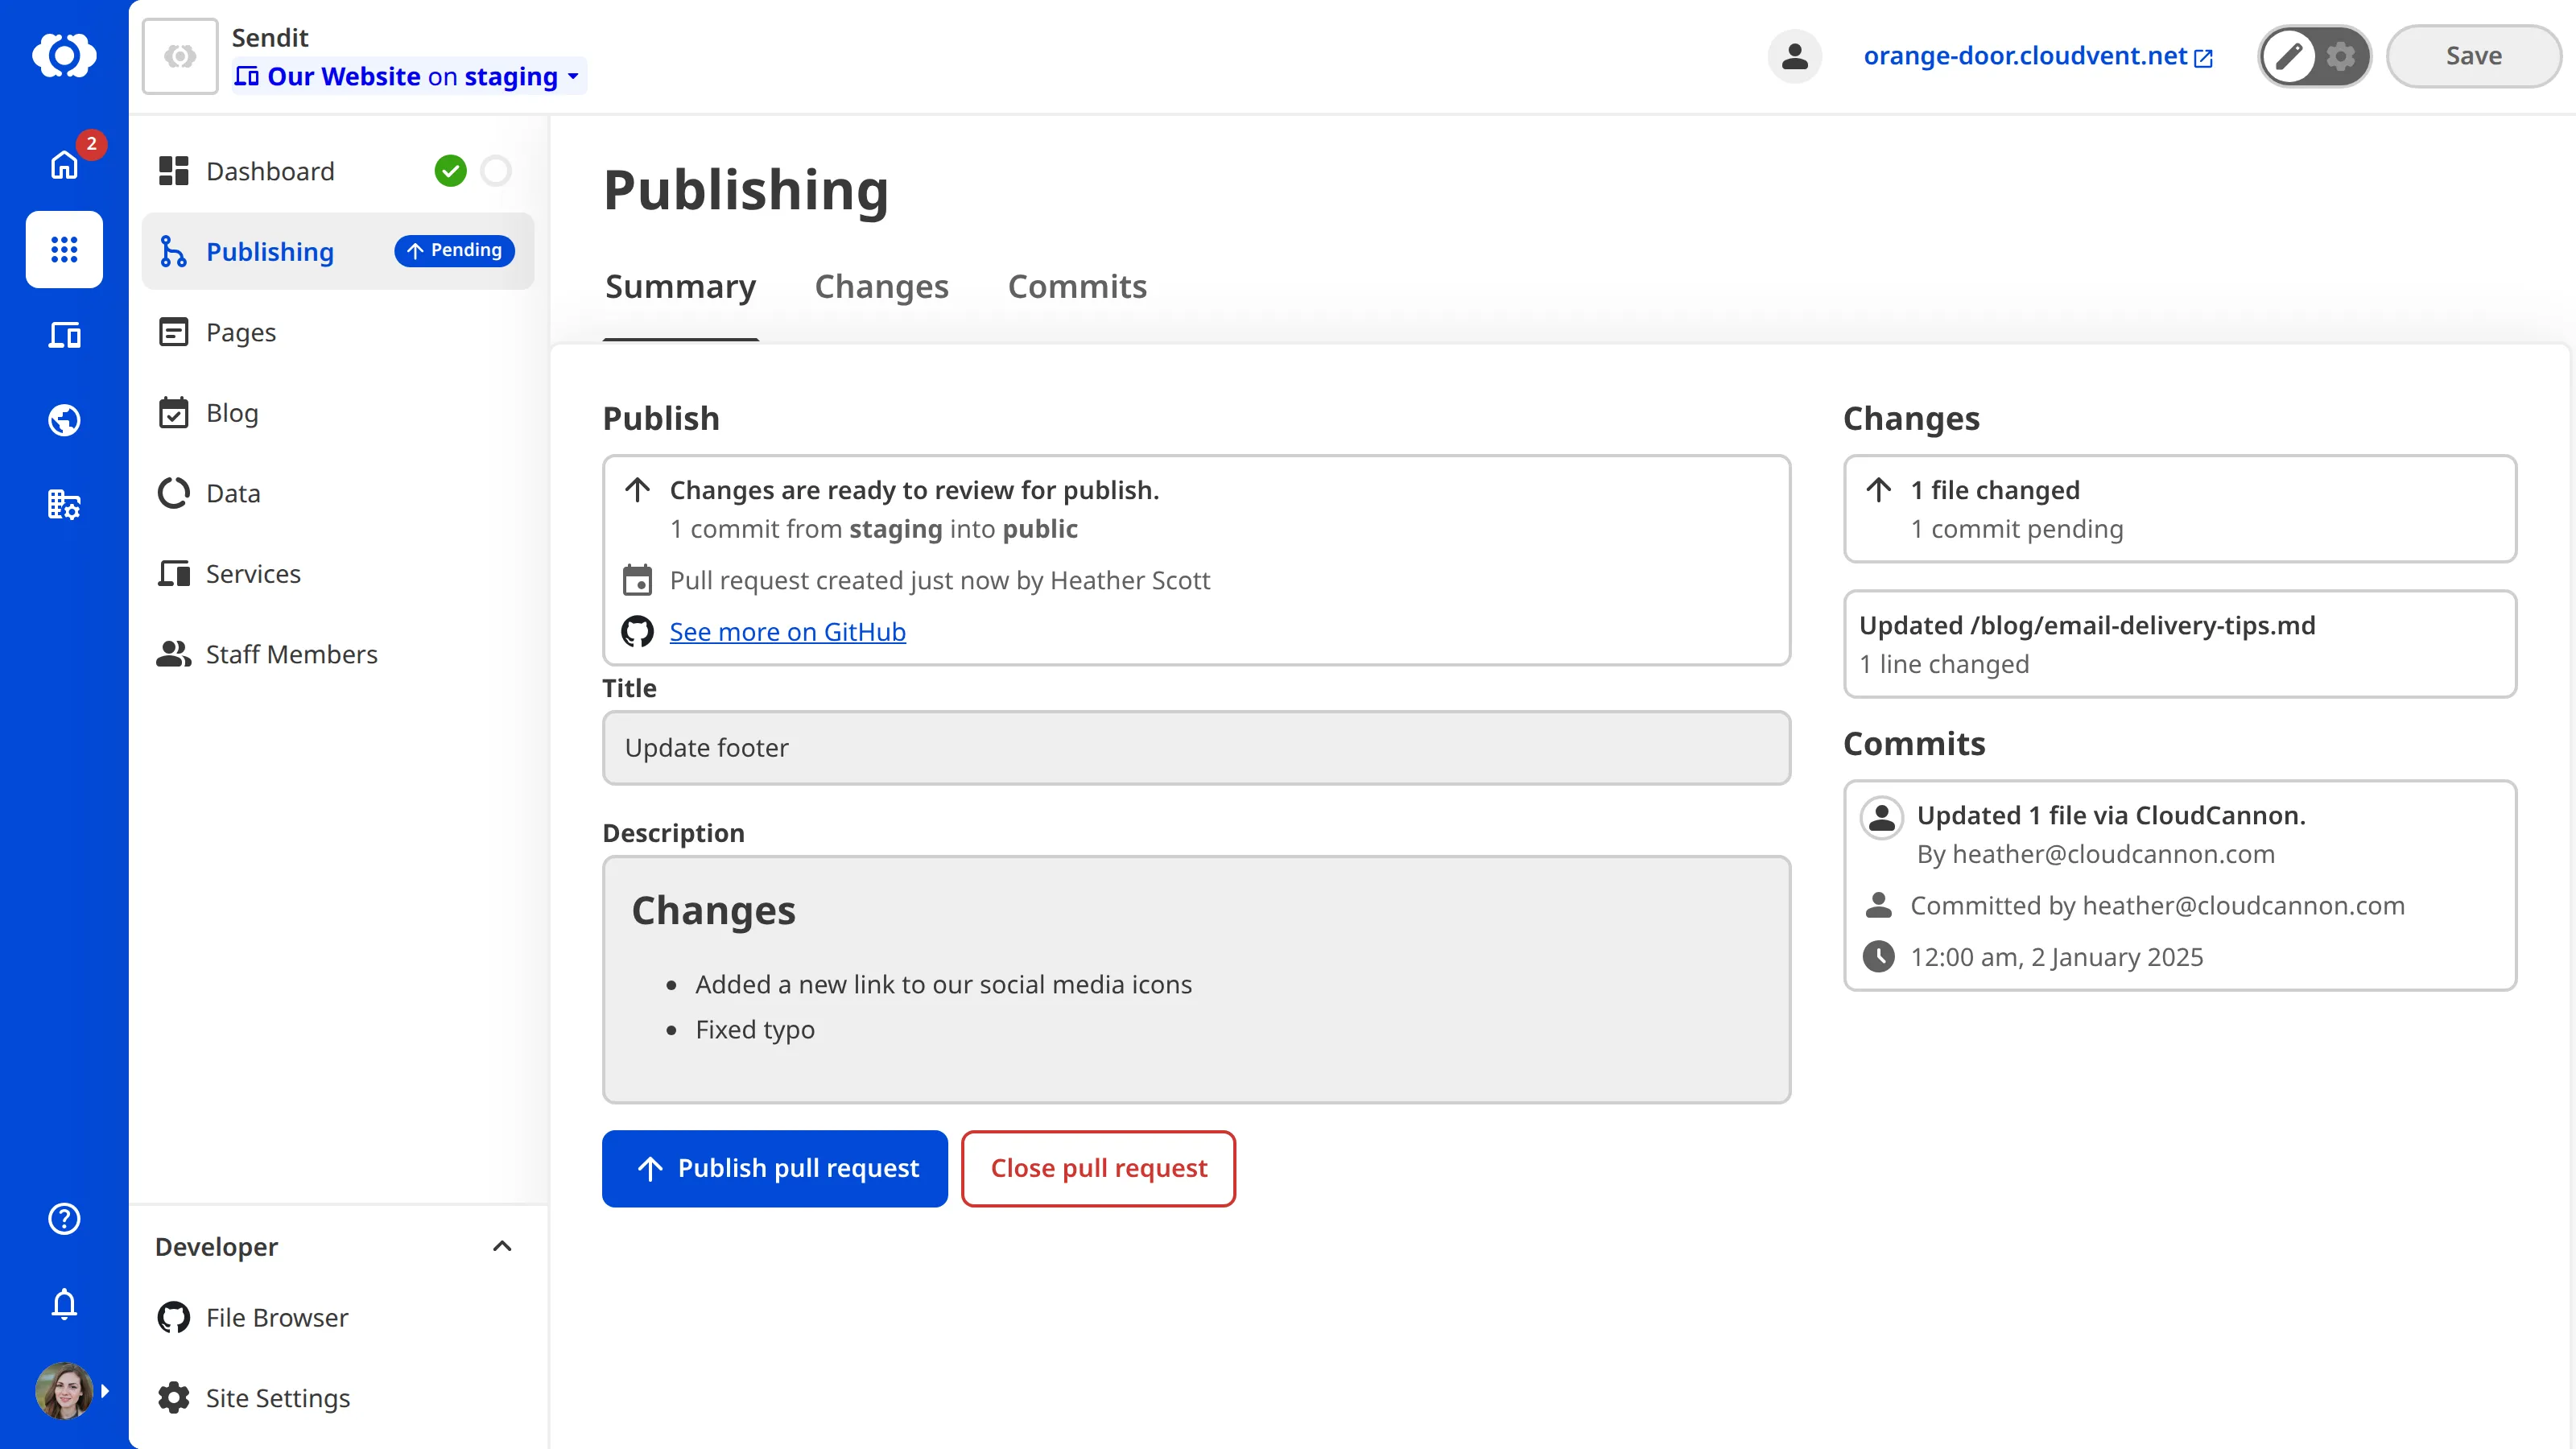Click the Publishing branch icon in sidebar
This screenshot has width=2576, height=1449.
[x=173, y=251]
